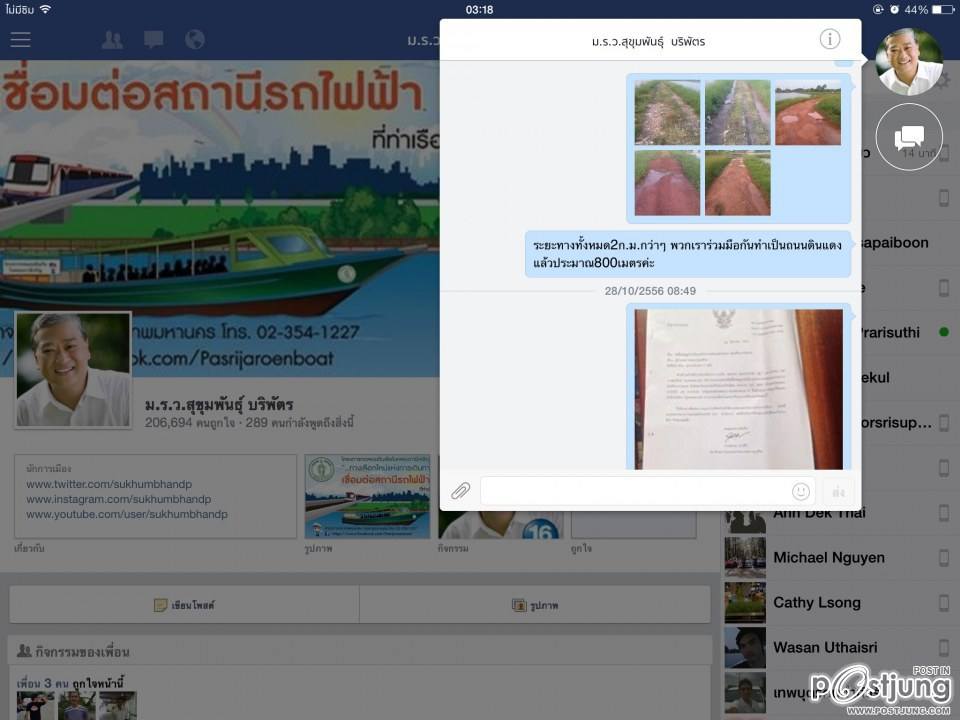The height and width of the screenshot is (720, 960).
Task: Open notifications globe icon
Action: [x=195, y=40]
